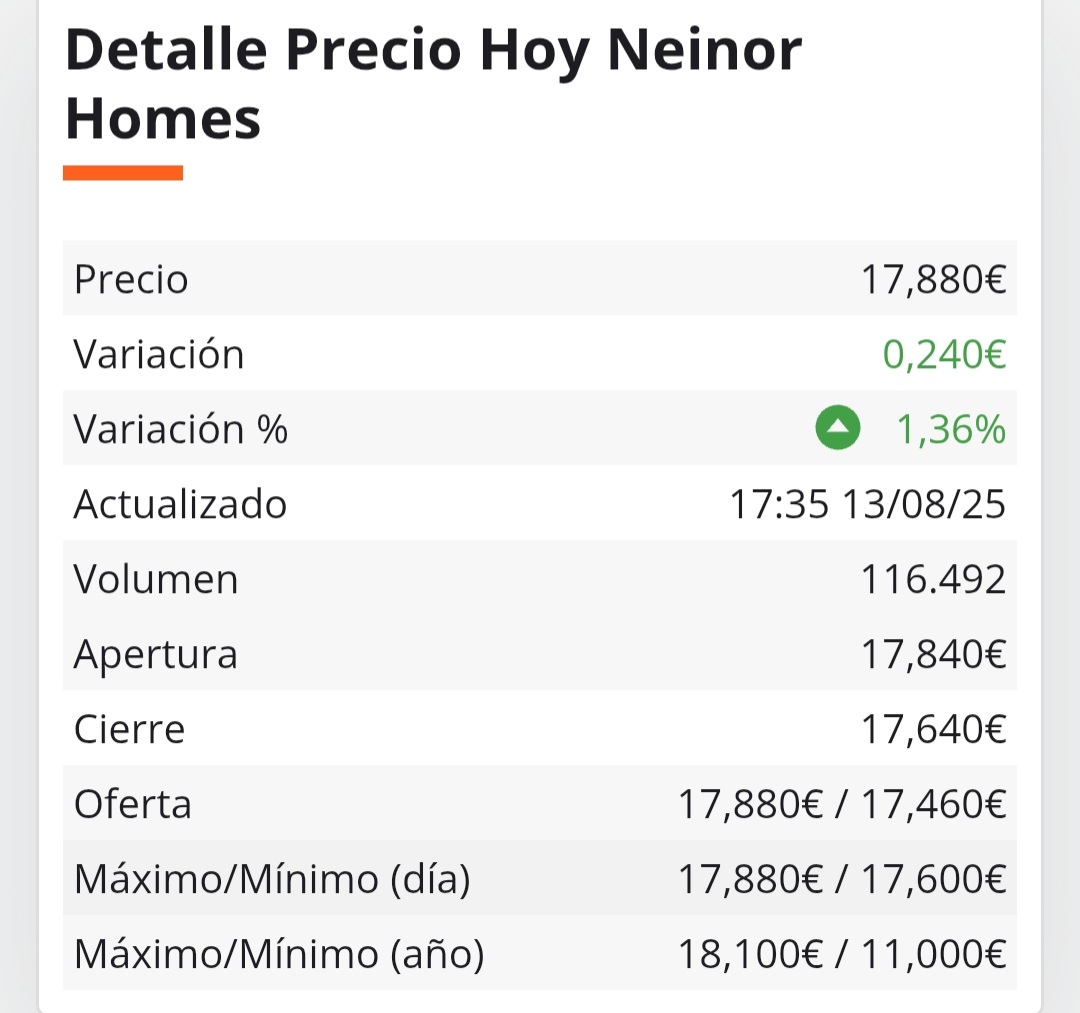Click the Volumen row label
This screenshot has height=1013, width=1080.
click(156, 579)
